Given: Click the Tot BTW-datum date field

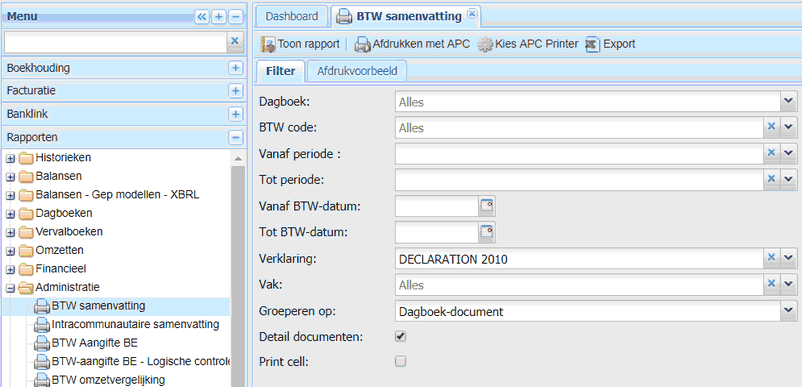Looking at the screenshot, I should 437,233.
